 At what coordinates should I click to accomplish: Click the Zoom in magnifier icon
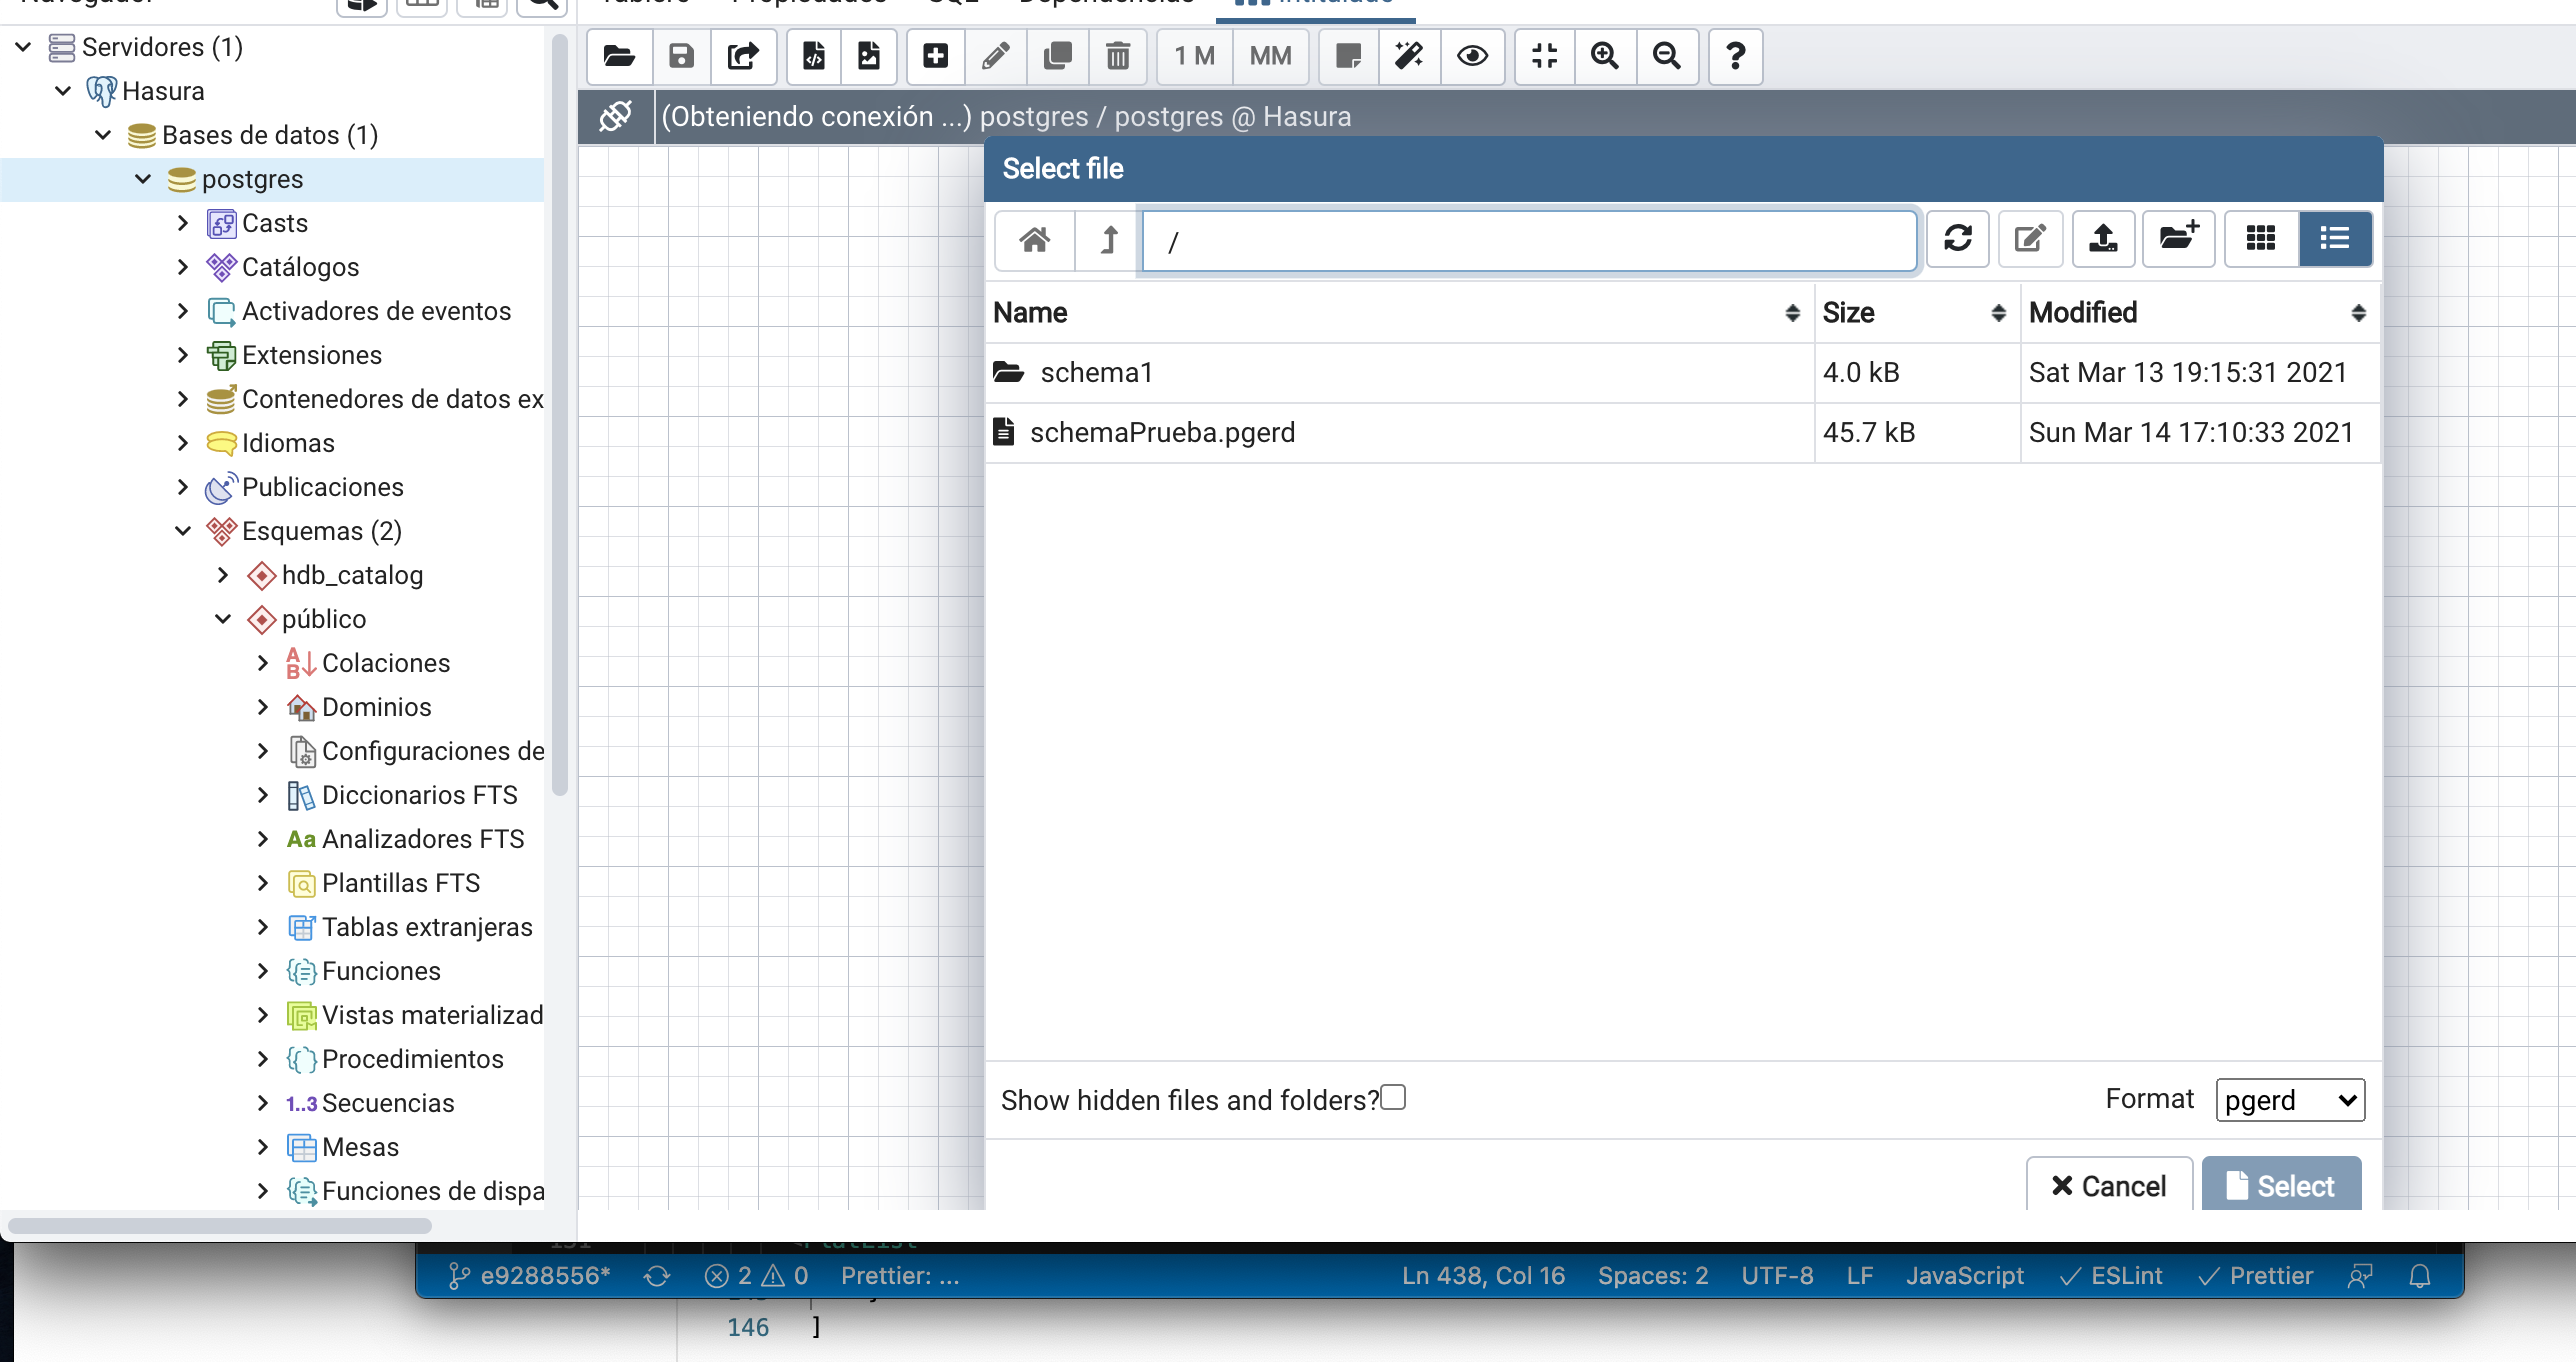point(1604,56)
